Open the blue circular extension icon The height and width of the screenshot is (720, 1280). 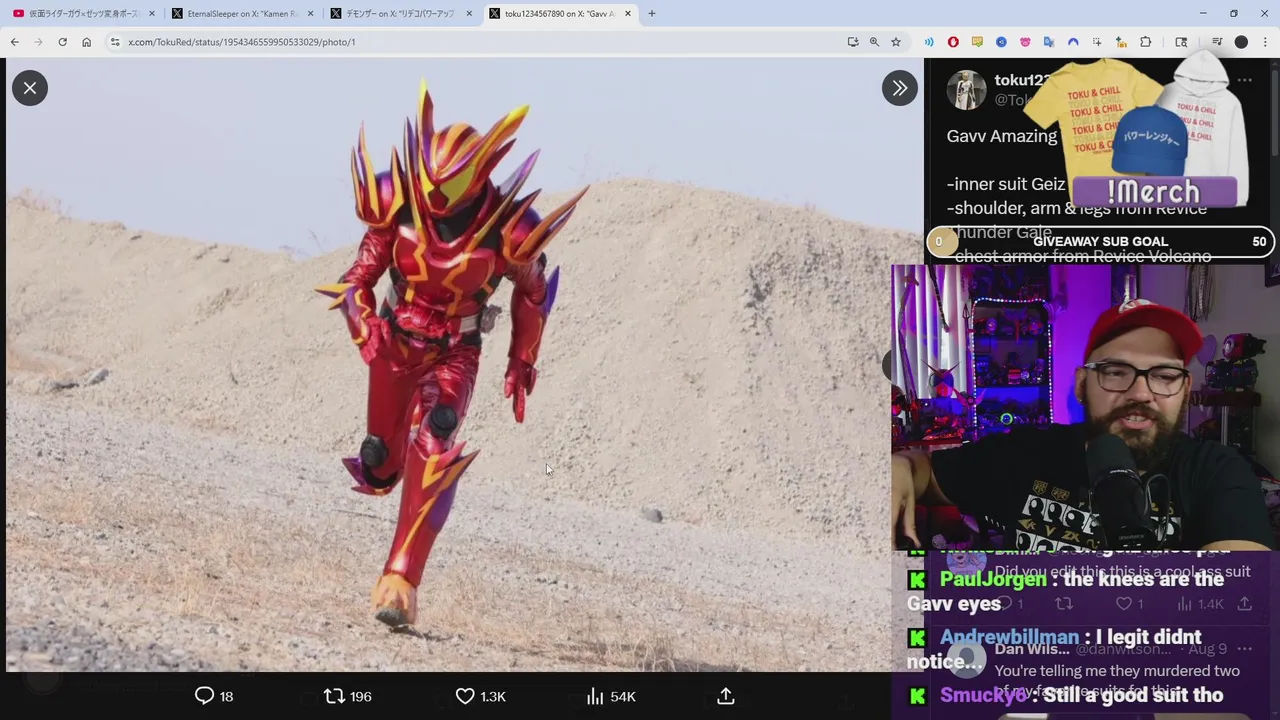[1001, 42]
